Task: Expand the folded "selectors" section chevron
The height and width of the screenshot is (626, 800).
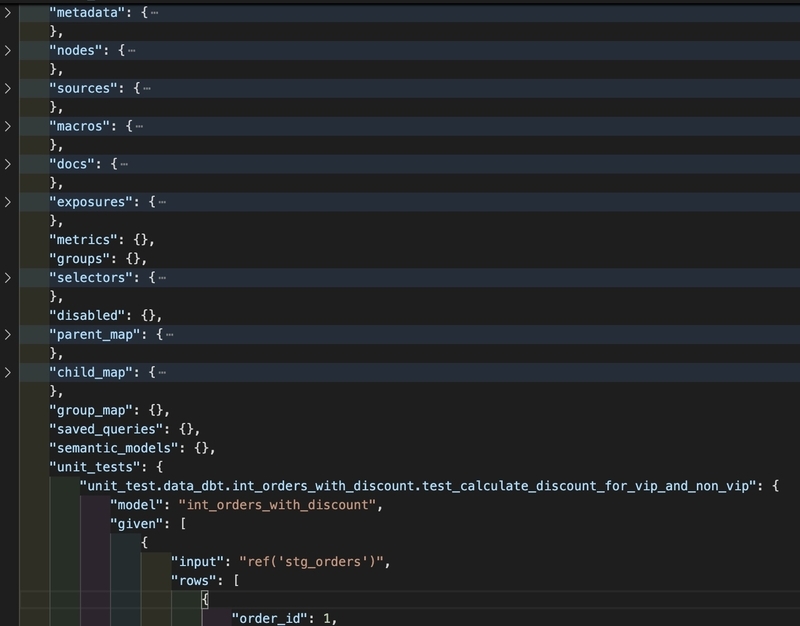Action: click(8, 278)
